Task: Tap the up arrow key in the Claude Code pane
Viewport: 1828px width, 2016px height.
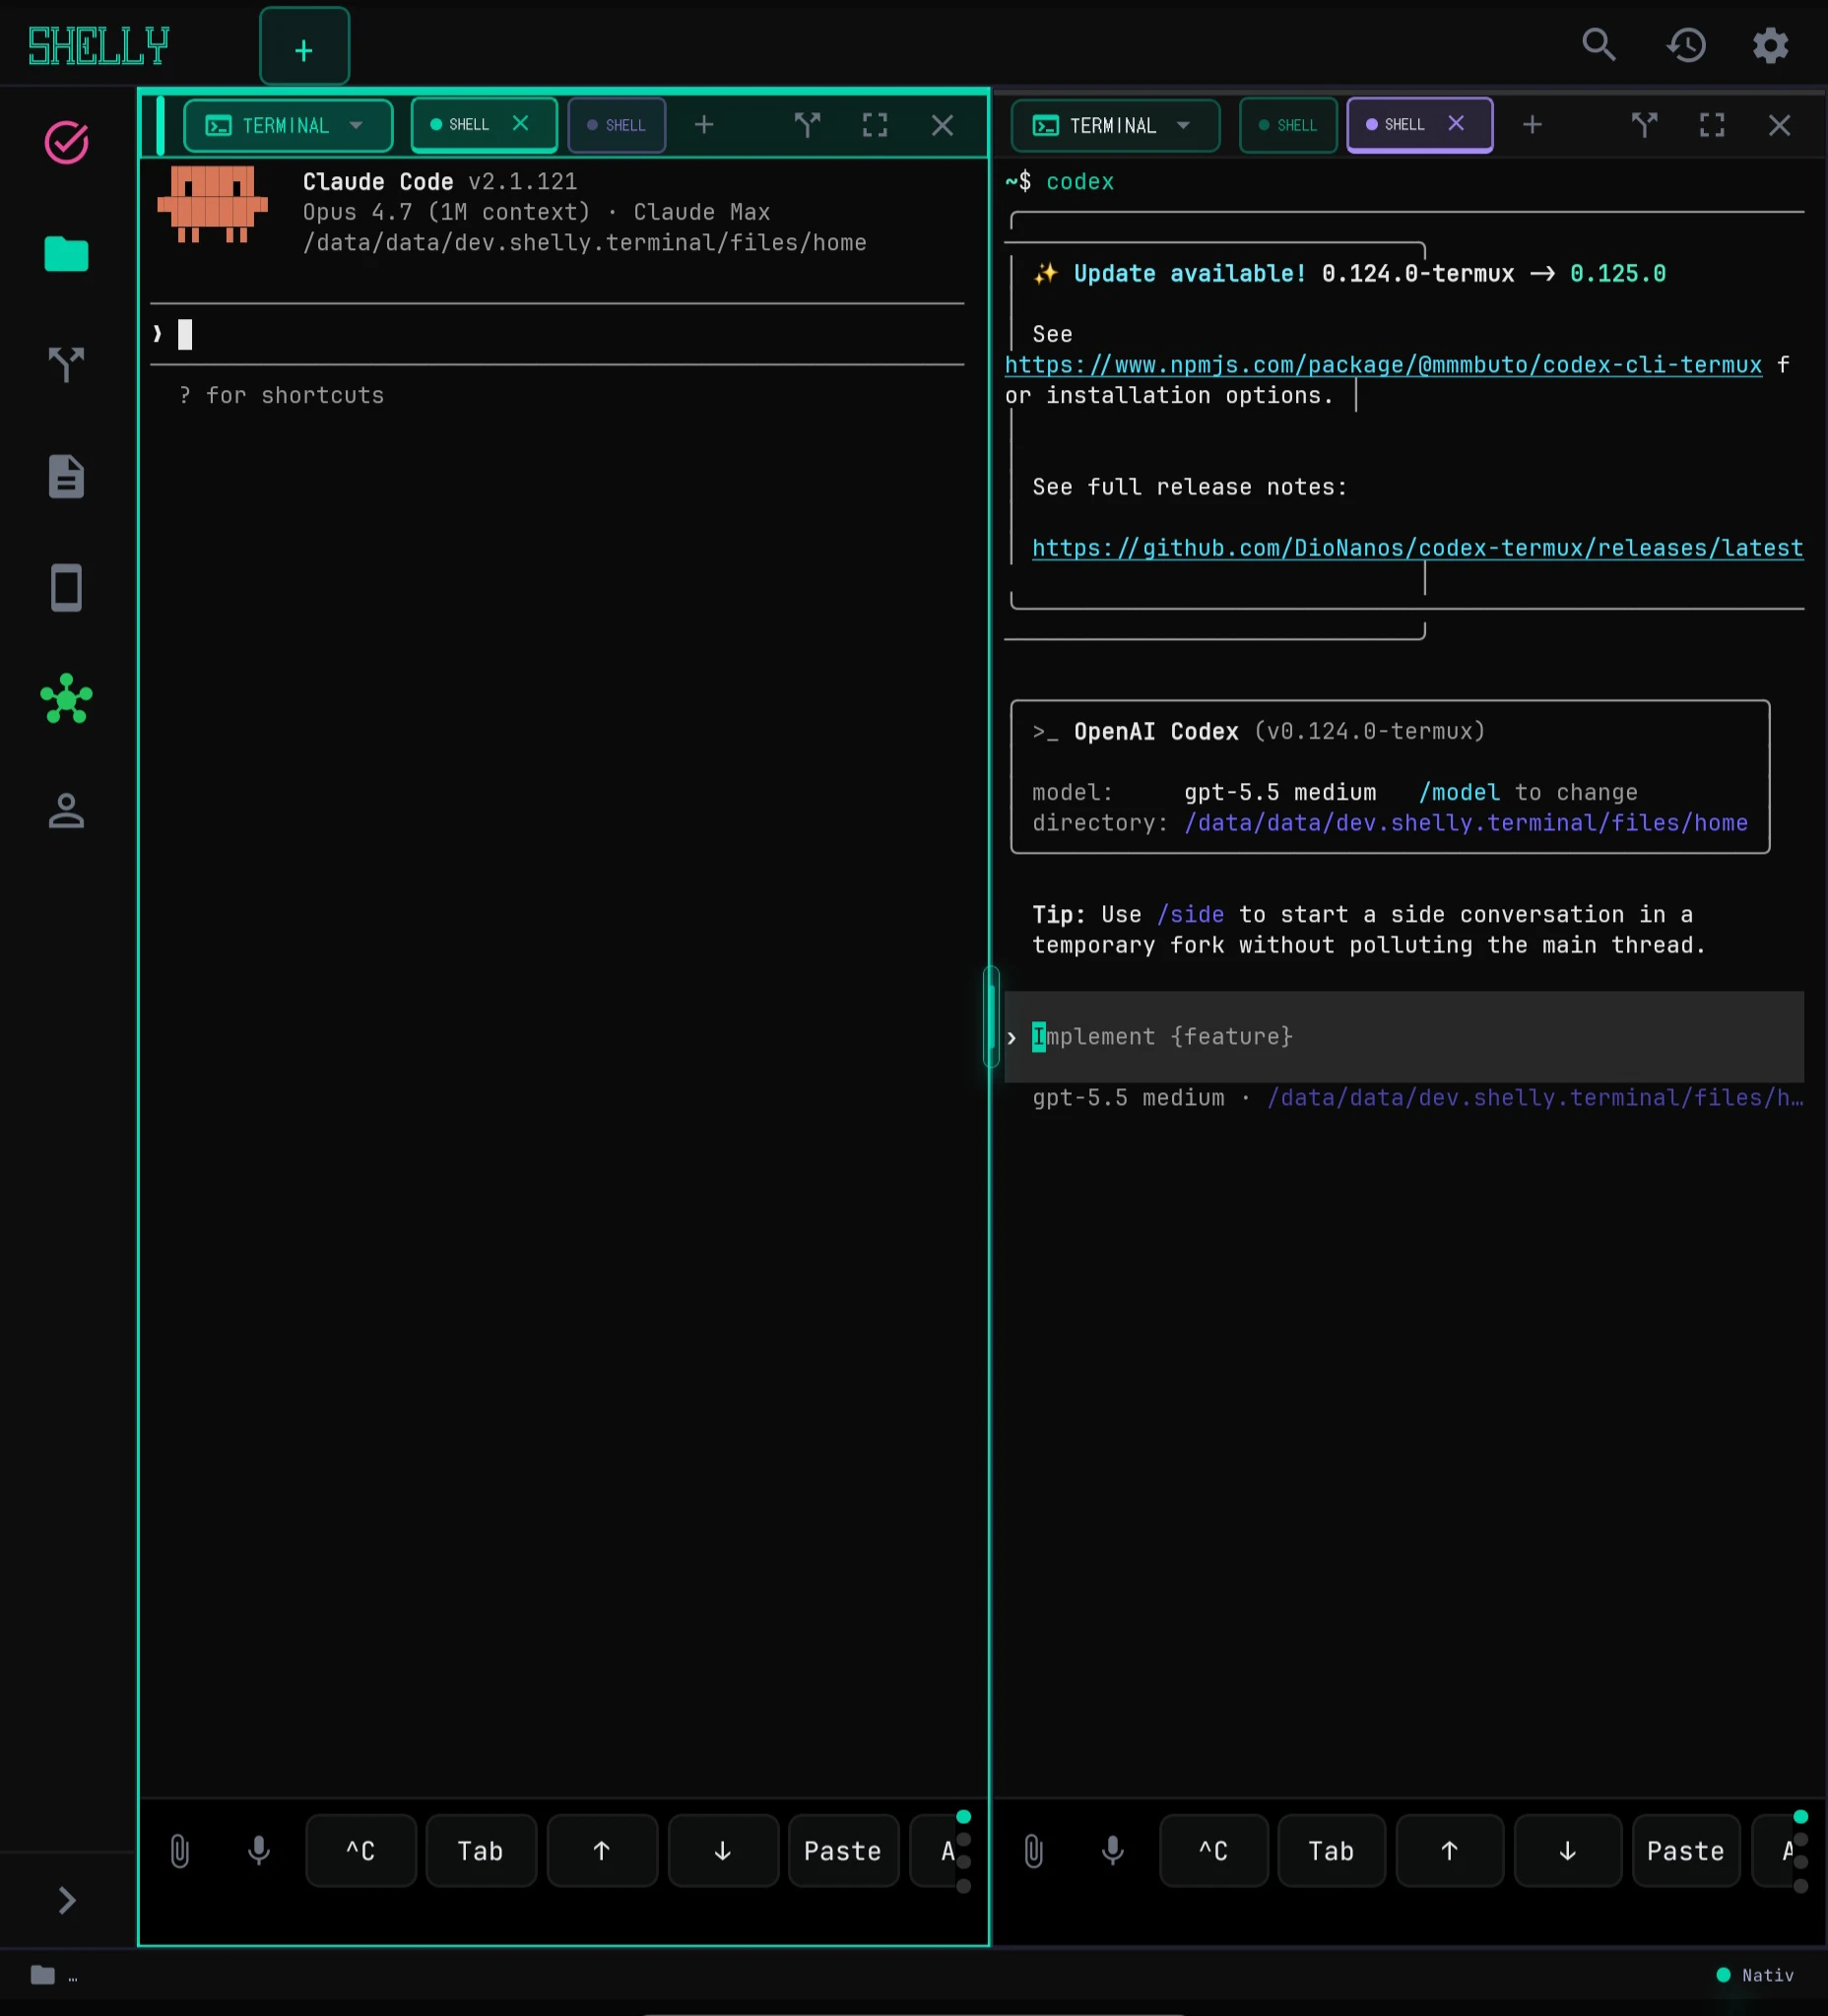Action: tap(602, 1851)
